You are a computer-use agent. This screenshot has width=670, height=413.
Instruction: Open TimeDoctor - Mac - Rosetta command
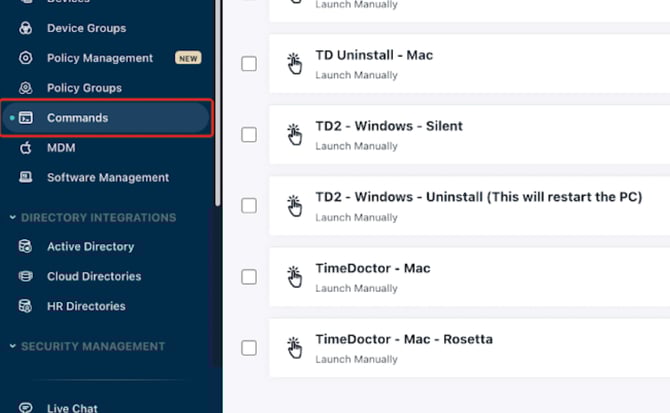click(x=404, y=339)
